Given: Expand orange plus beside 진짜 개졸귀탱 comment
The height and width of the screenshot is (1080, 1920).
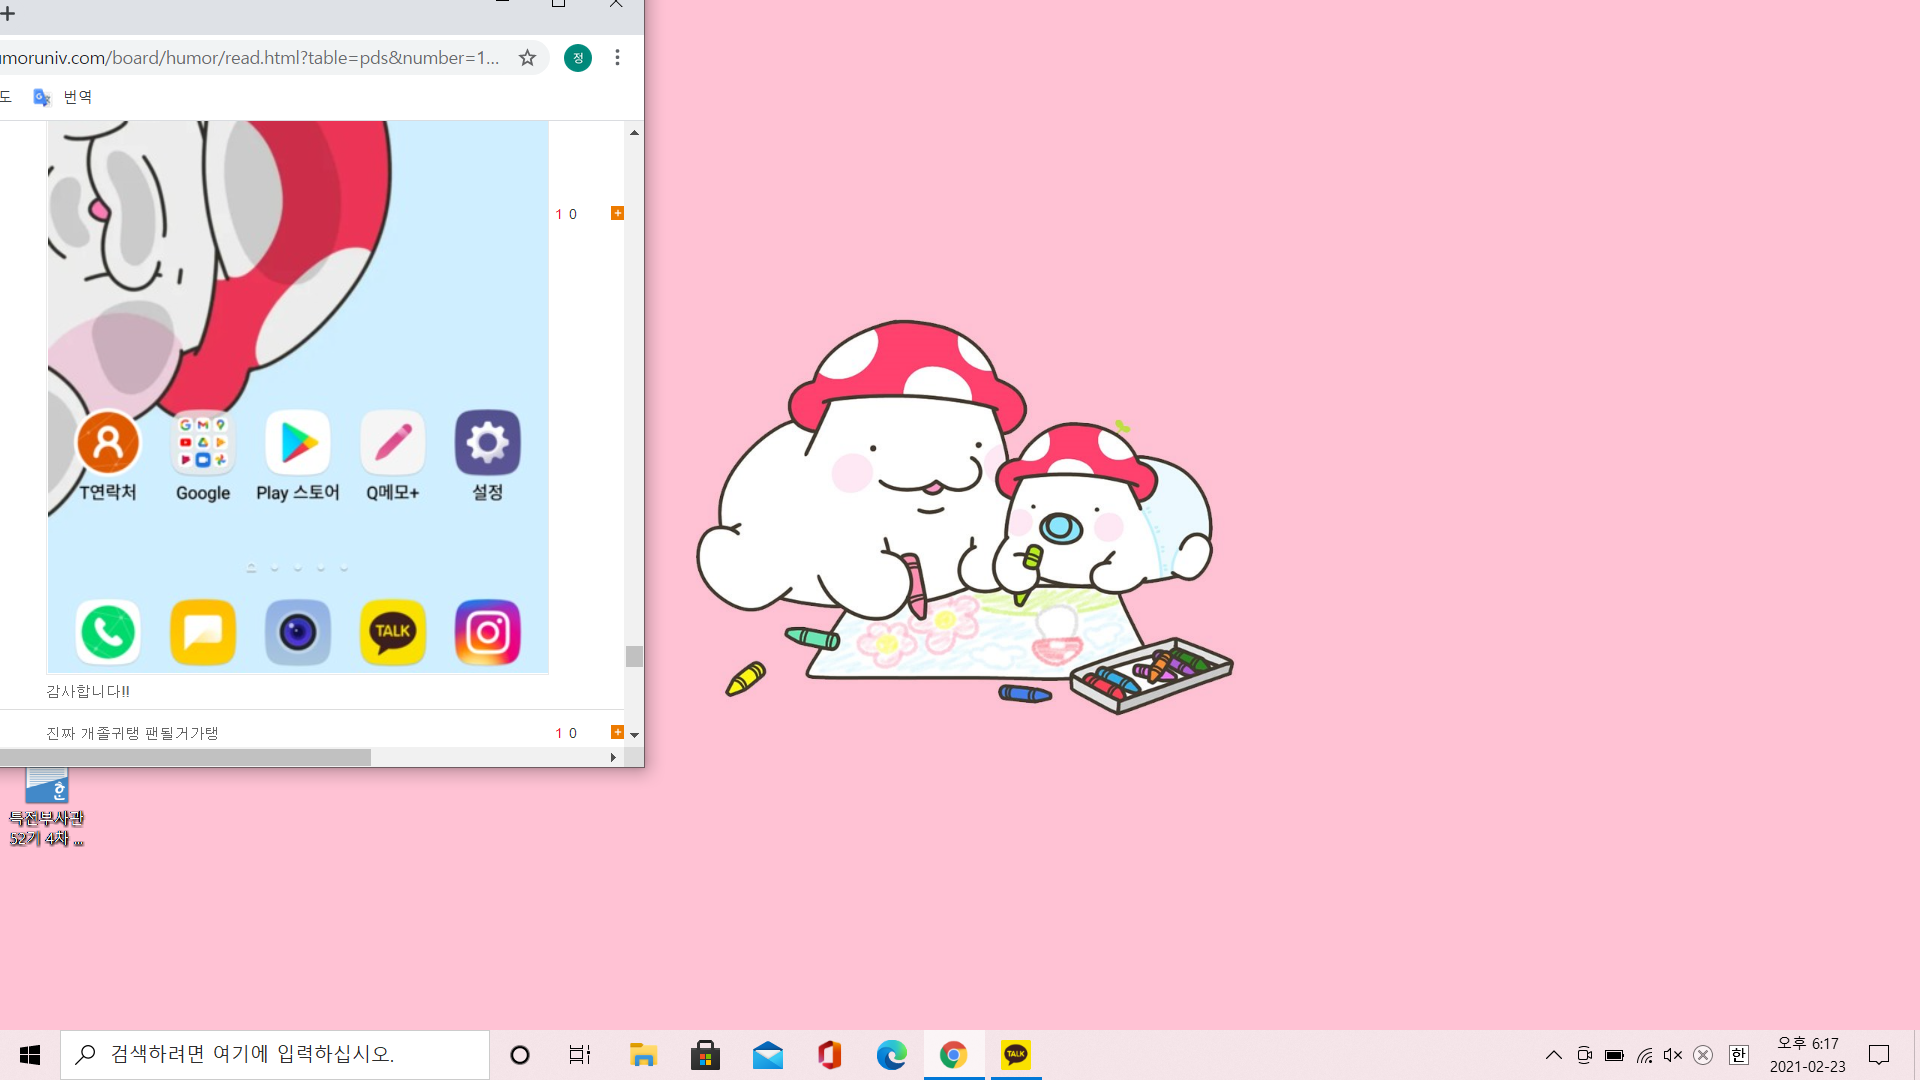Looking at the screenshot, I should 617,732.
